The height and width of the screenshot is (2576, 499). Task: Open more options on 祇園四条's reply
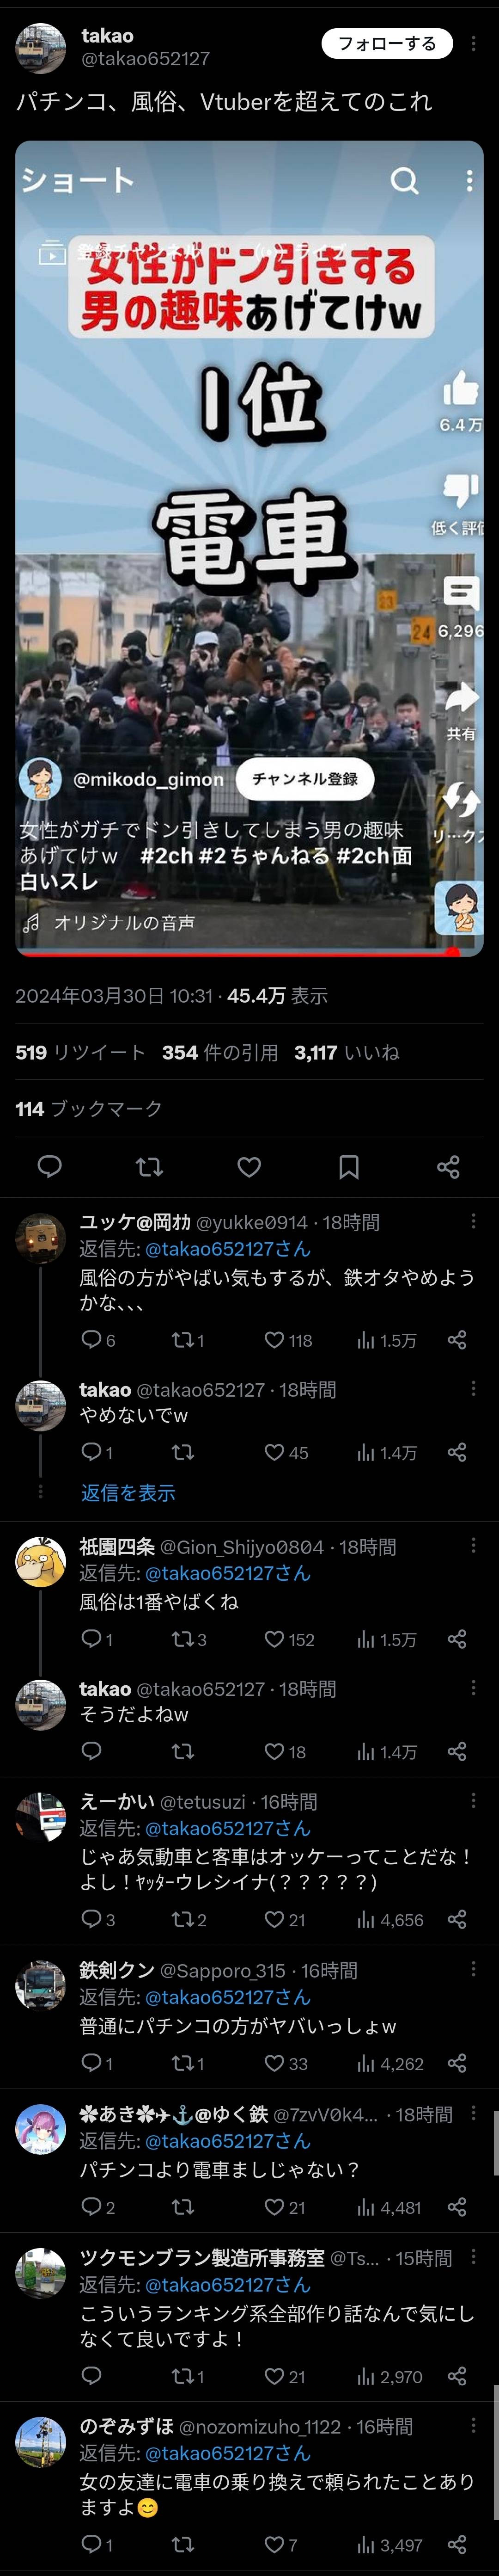tap(473, 1546)
